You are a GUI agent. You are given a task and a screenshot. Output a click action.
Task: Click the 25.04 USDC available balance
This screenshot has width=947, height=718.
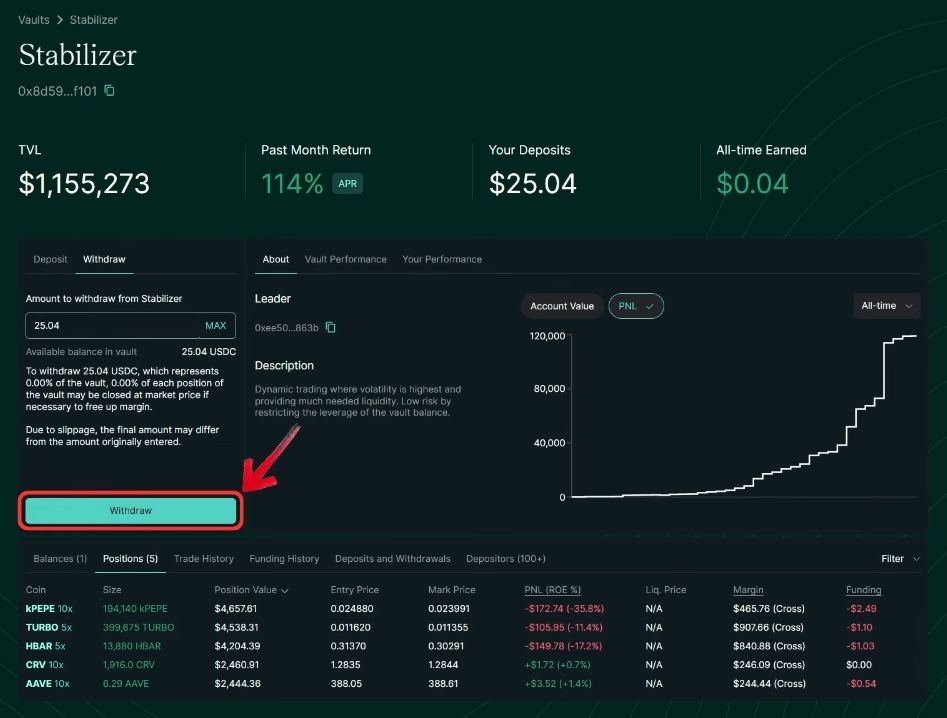[208, 351]
